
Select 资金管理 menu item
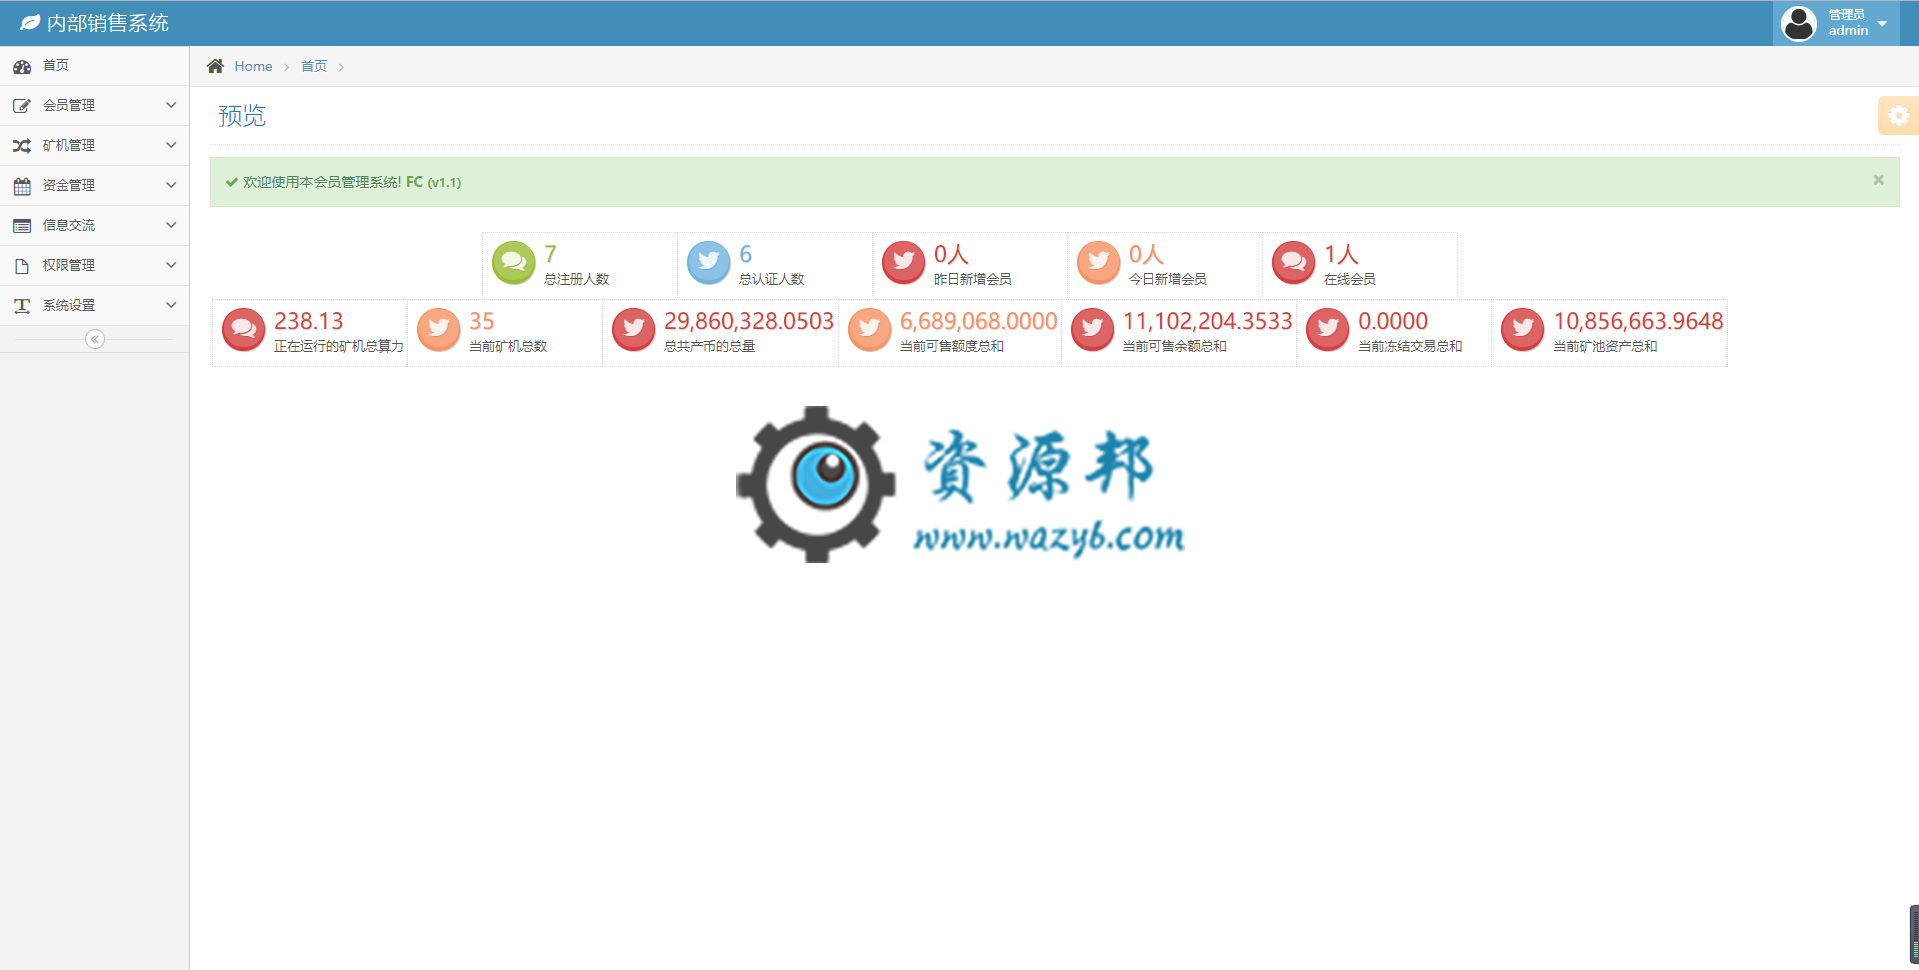click(x=94, y=185)
